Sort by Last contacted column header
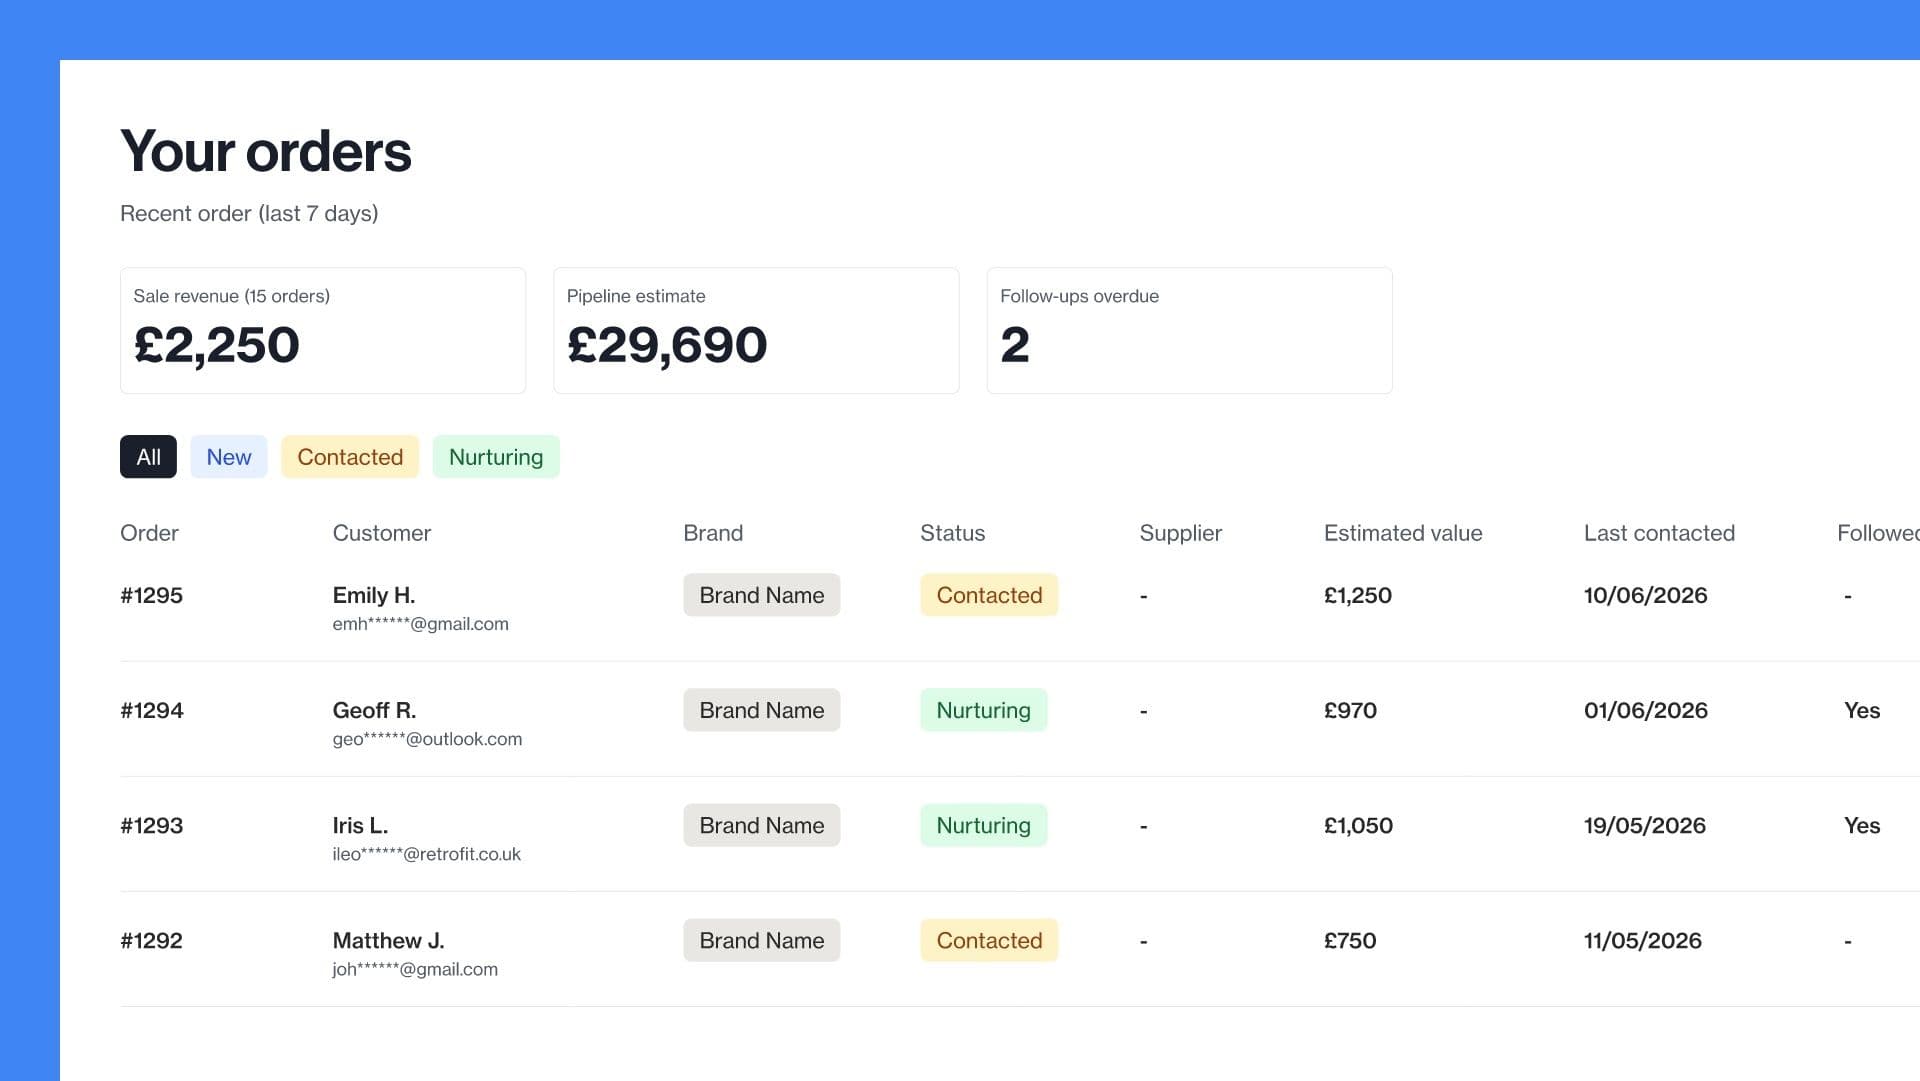The width and height of the screenshot is (1920, 1081). pyautogui.click(x=1659, y=533)
